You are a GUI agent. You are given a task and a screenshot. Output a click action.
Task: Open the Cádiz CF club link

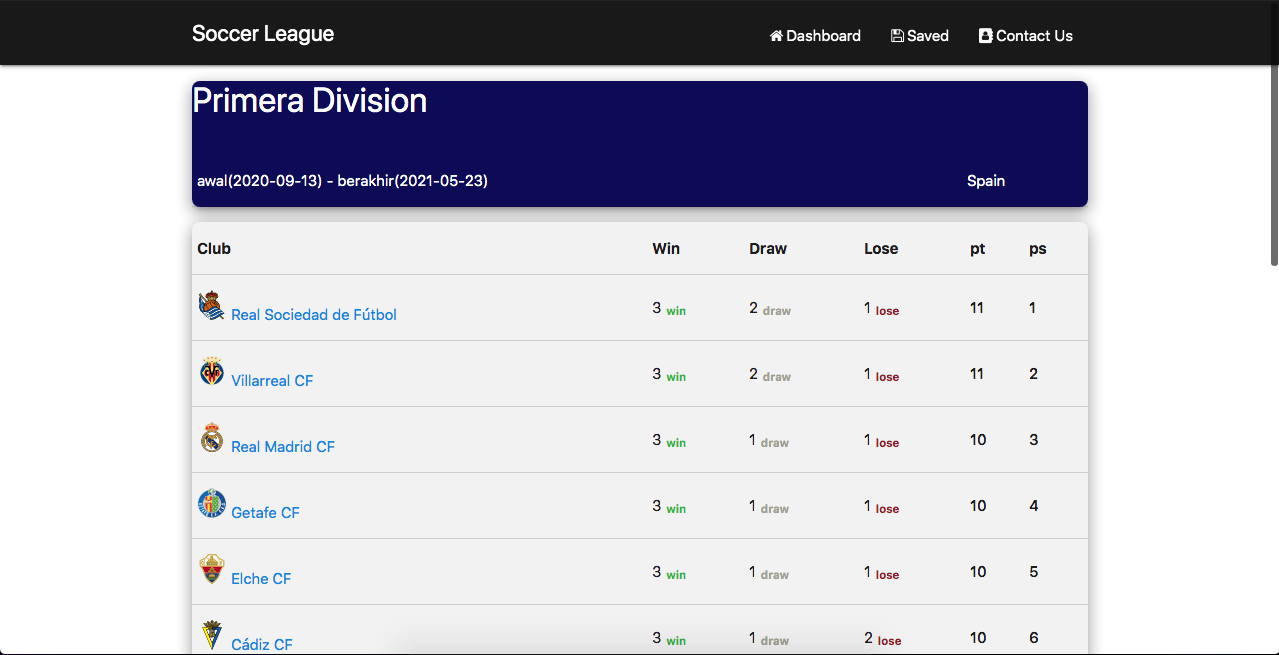coord(262,645)
